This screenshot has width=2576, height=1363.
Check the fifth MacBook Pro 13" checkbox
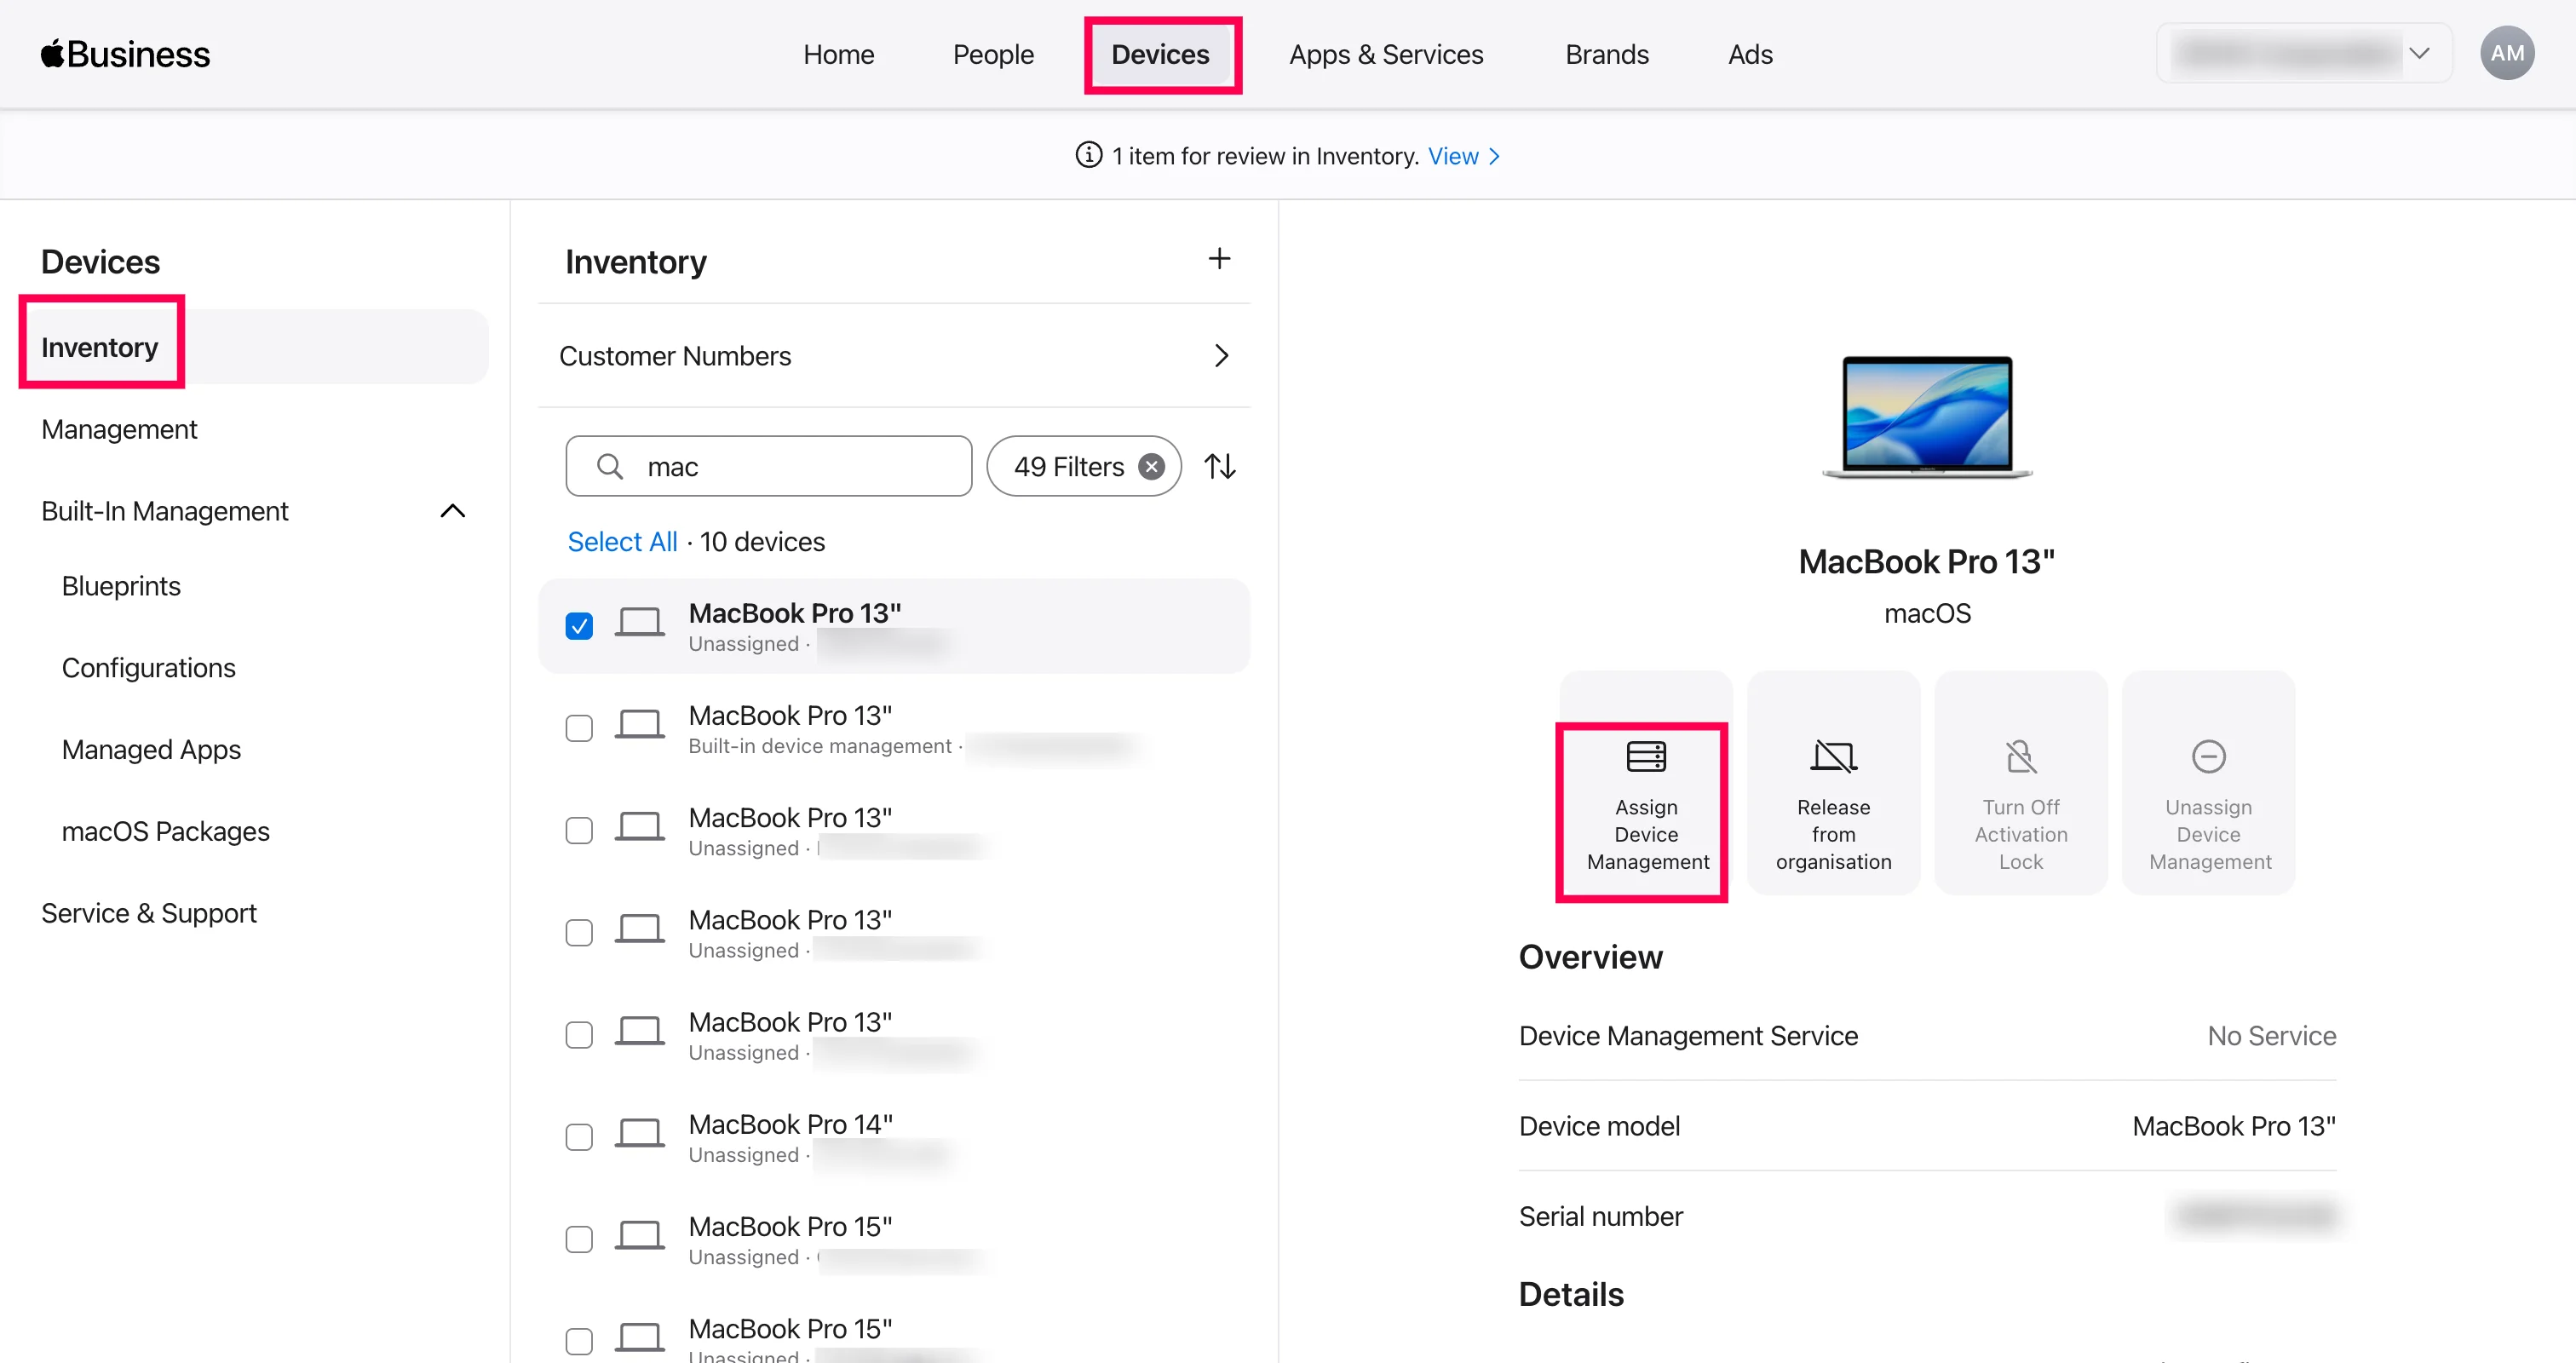(x=579, y=1034)
